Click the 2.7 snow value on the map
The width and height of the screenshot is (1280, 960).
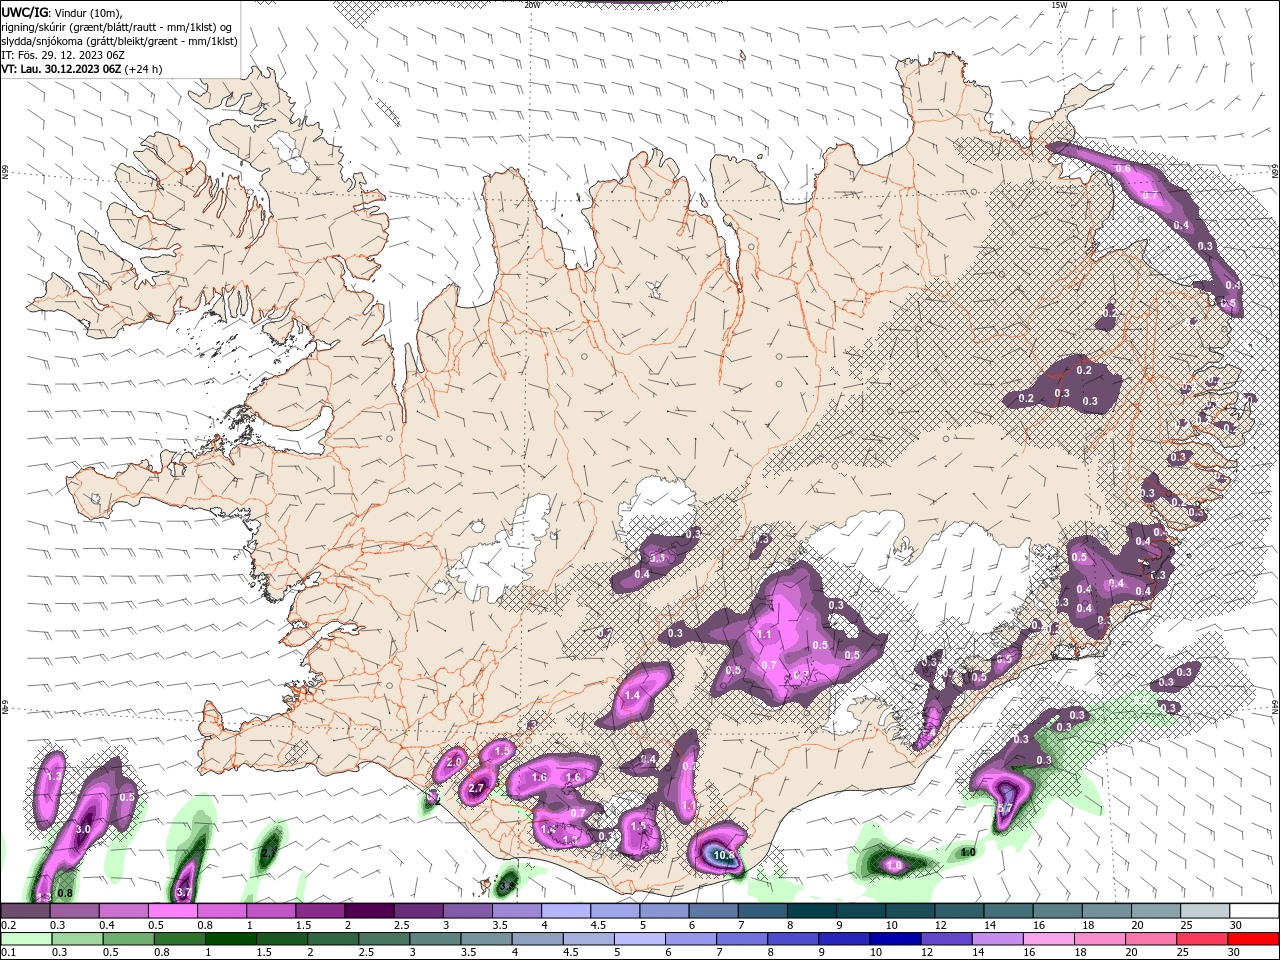click(476, 789)
